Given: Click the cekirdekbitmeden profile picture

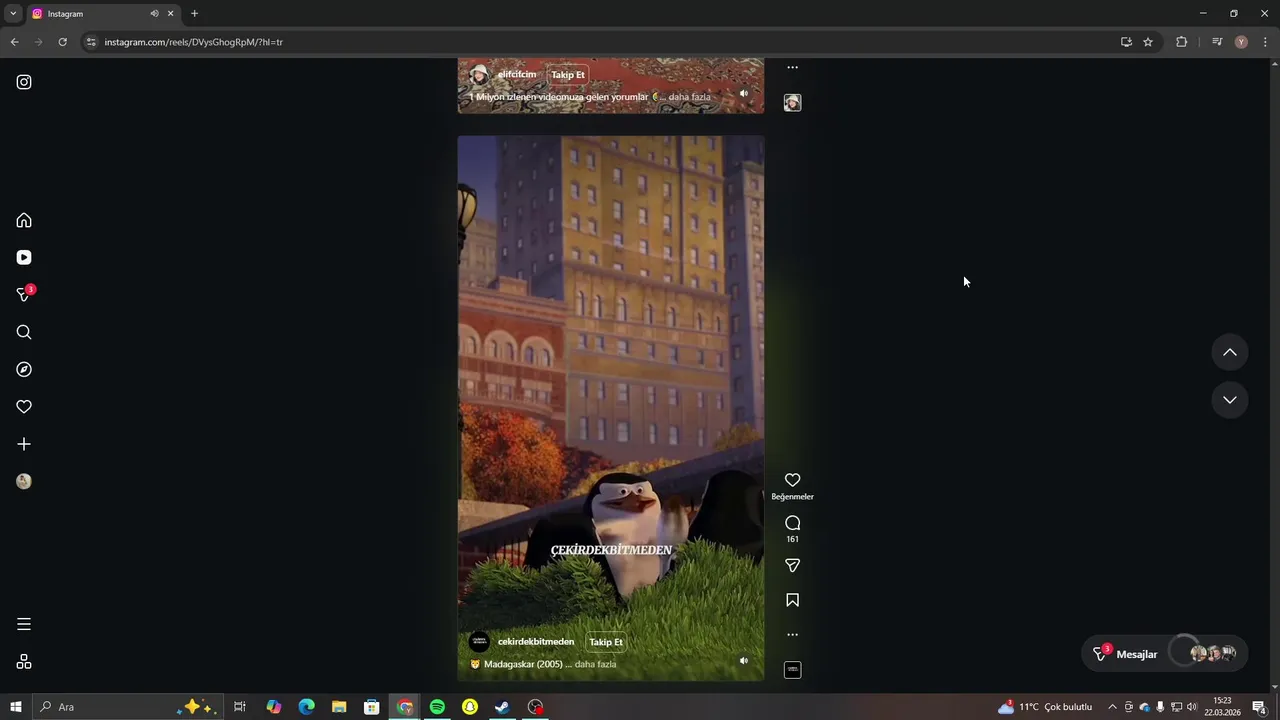Looking at the screenshot, I should pos(479,642).
